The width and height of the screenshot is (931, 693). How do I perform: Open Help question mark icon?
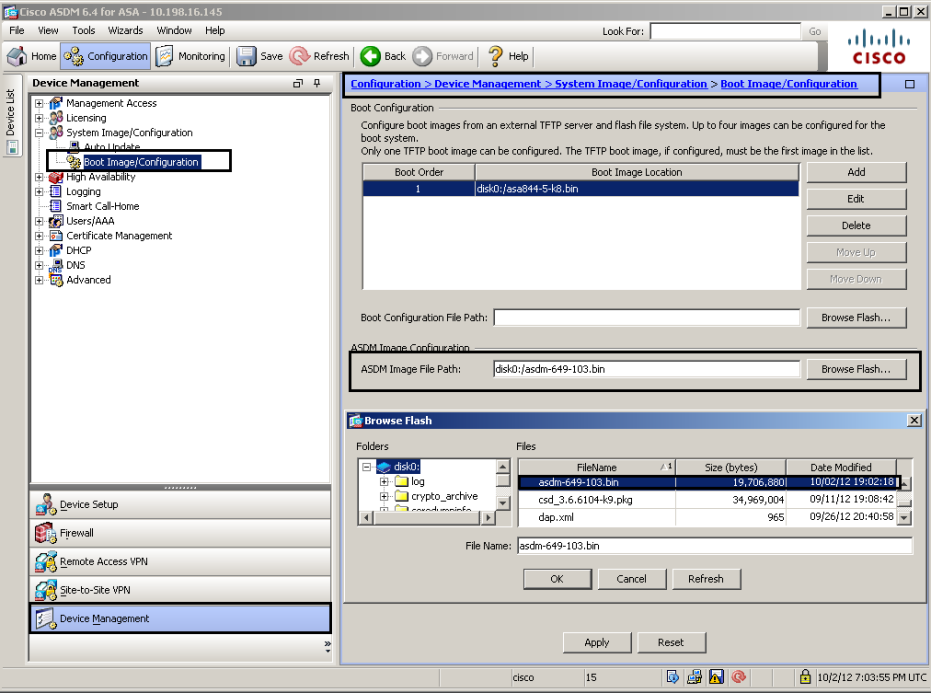point(495,56)
